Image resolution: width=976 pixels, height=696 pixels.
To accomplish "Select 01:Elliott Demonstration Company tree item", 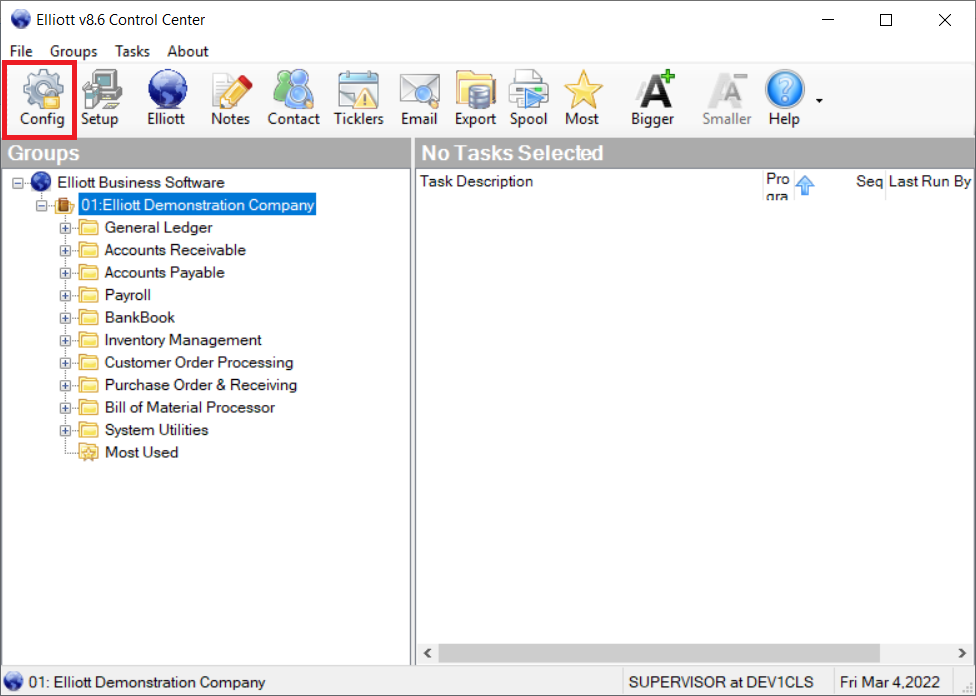I will click(197, 205).
